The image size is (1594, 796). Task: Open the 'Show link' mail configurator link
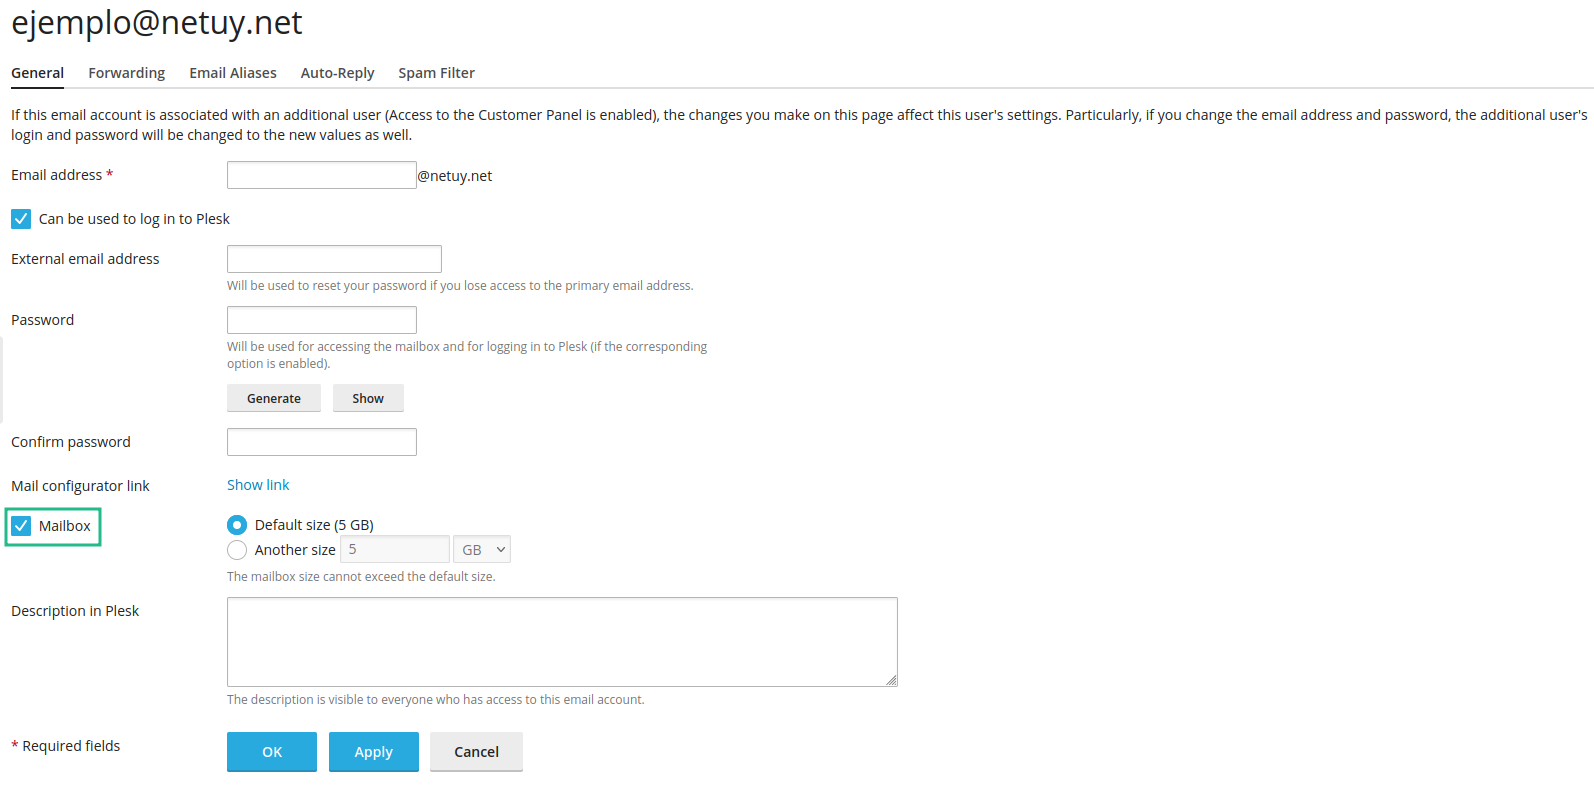[x=258, y=485]
